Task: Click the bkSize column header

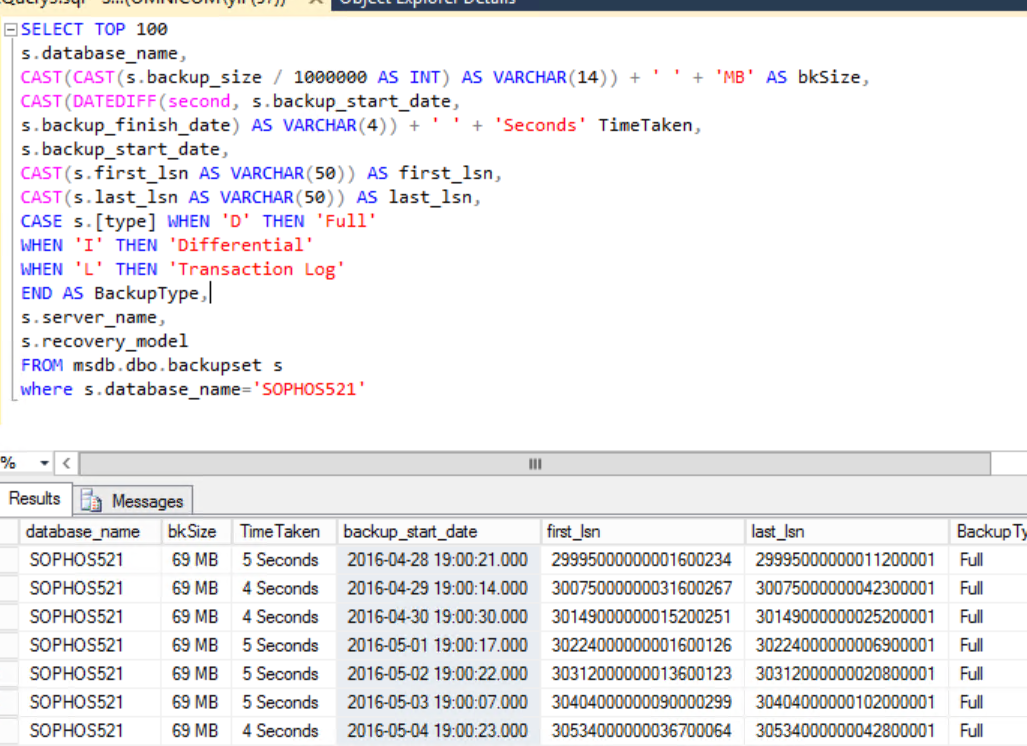Action: pos(196,532)
